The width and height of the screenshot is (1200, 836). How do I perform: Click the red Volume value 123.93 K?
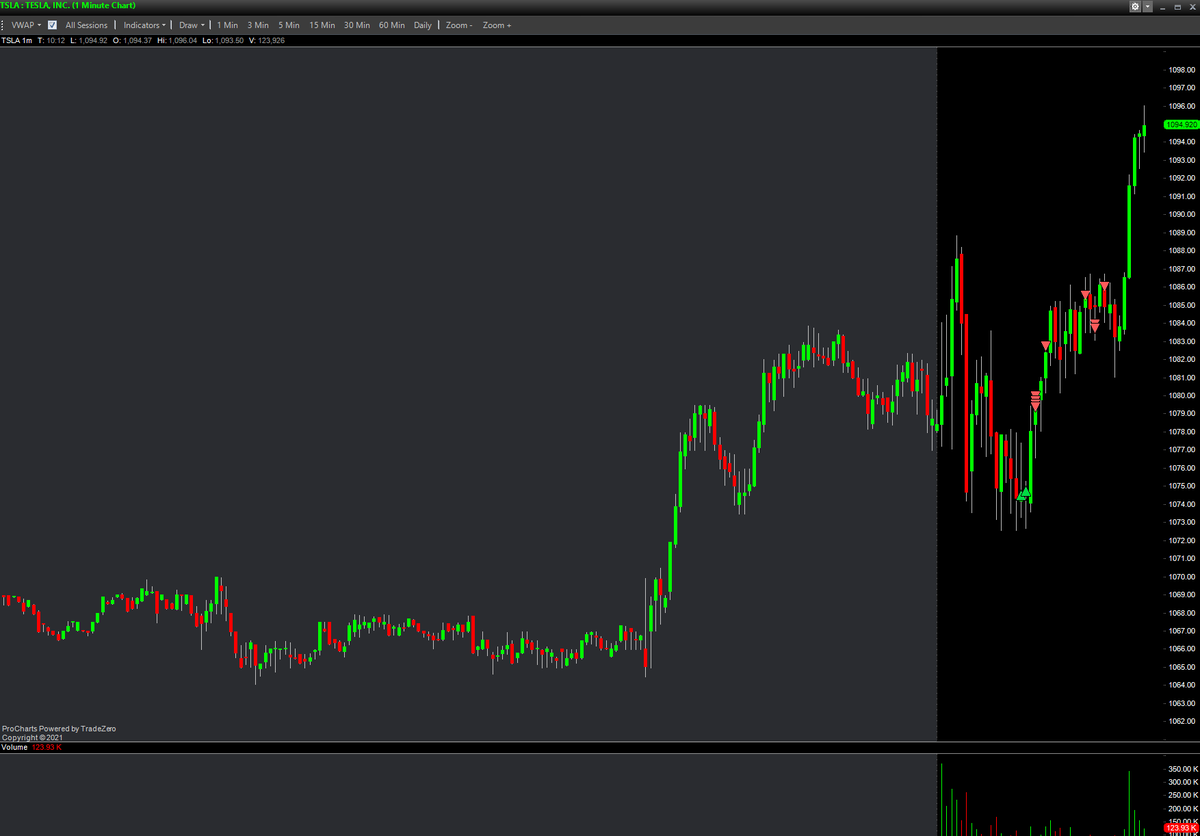point(47,747)
